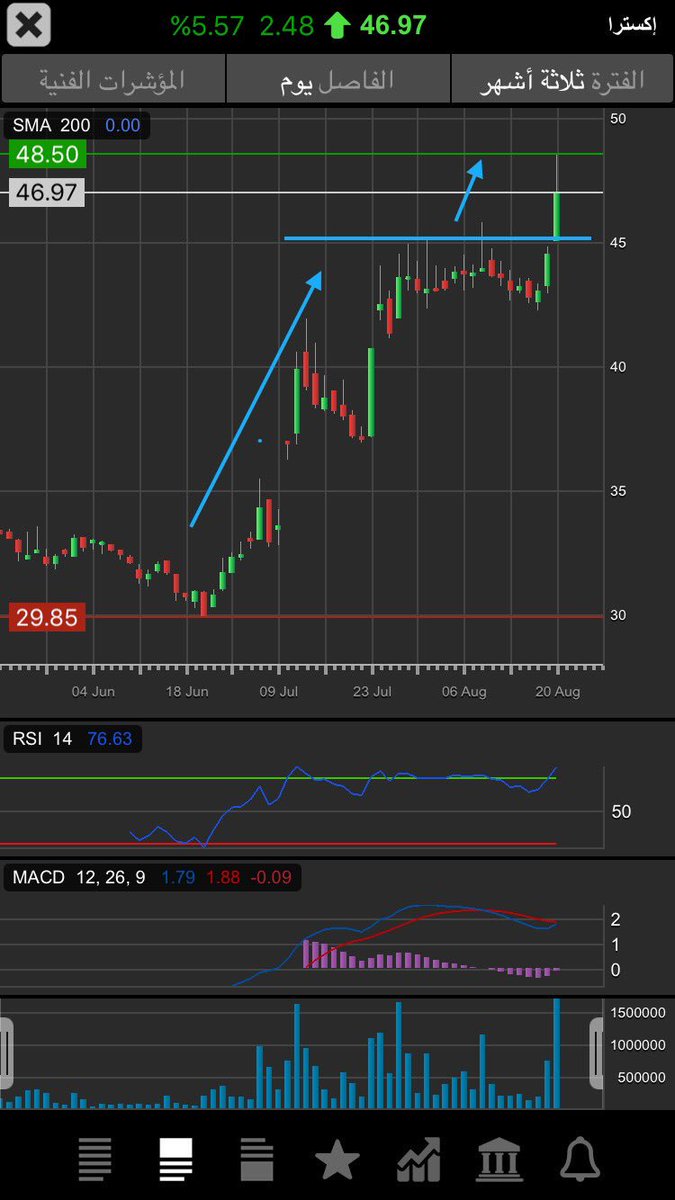Tap the RSI value 76.63
This screenshot has width=675, height=1200.
pyautogui.click(x=109, y=739)
